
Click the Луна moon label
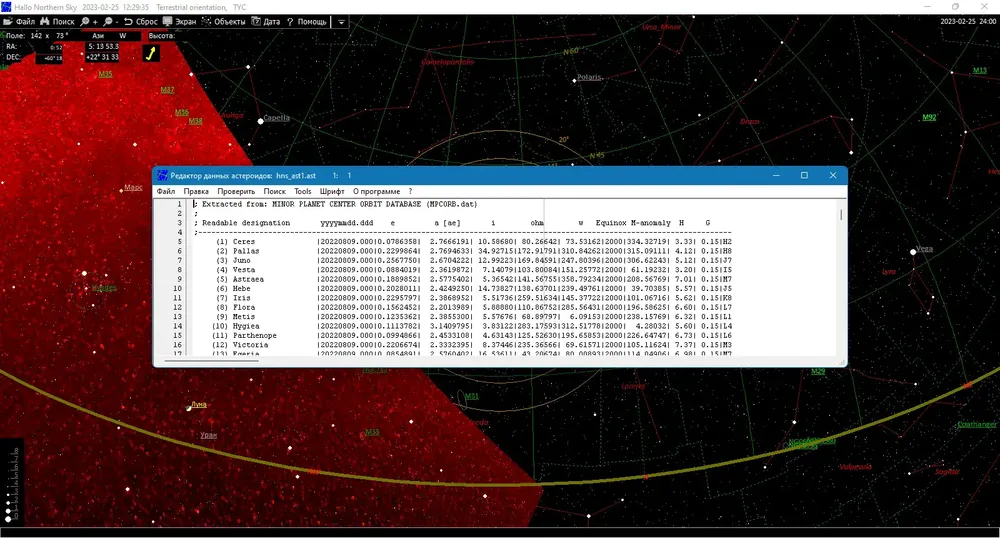[x=199, y=404]
